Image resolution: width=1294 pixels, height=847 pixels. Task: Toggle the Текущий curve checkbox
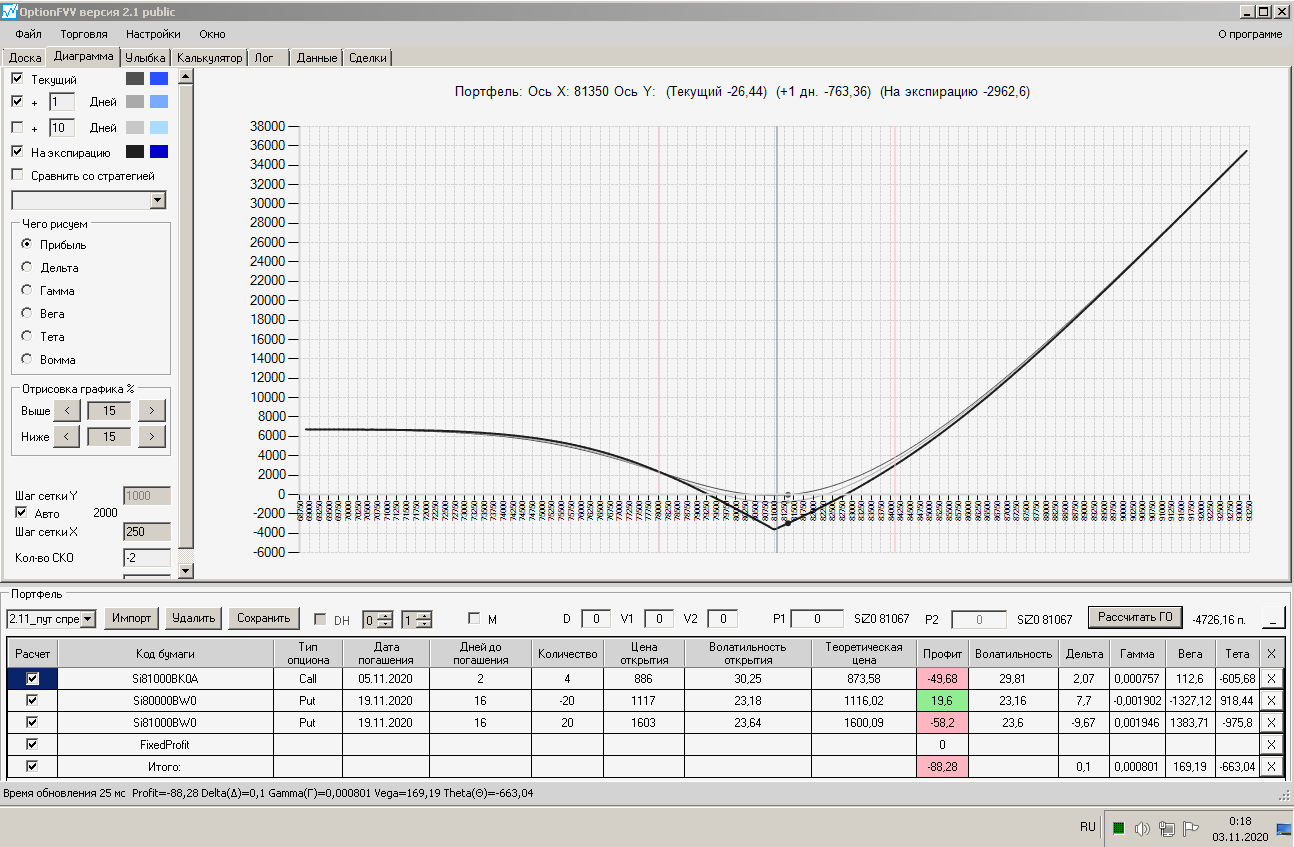coord(17,78)
